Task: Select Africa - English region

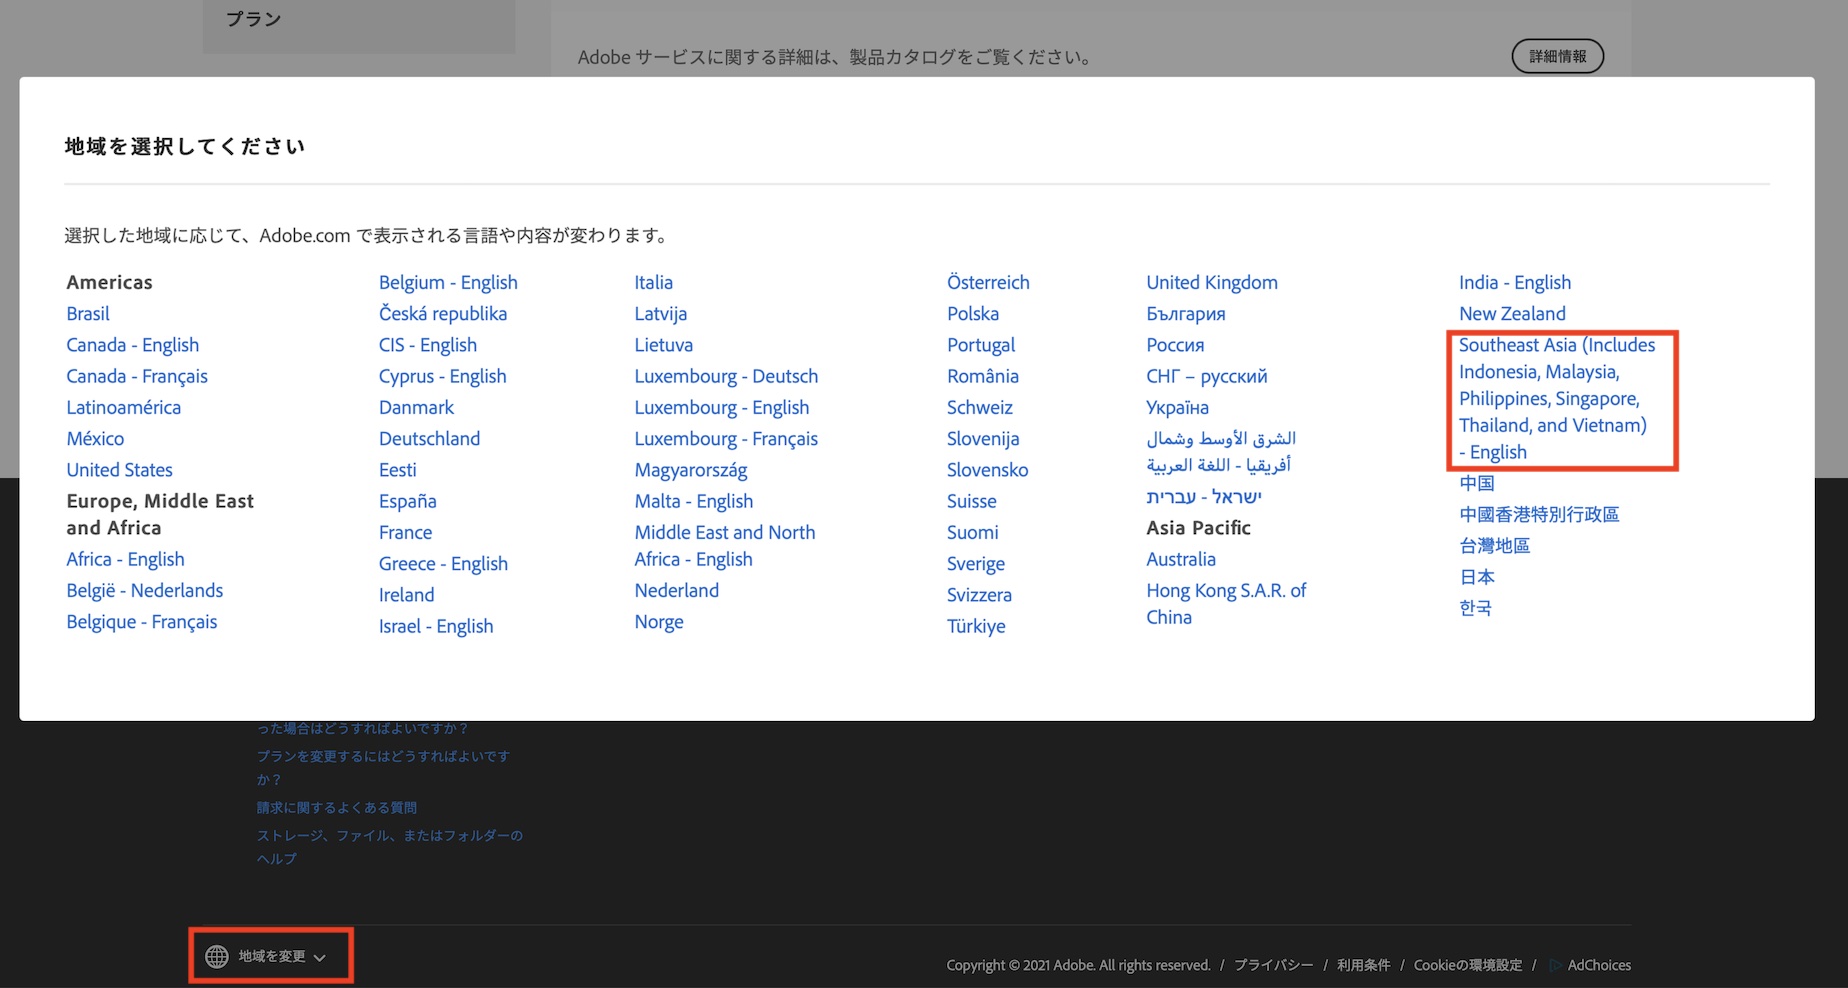Action: tap(126, 559)
